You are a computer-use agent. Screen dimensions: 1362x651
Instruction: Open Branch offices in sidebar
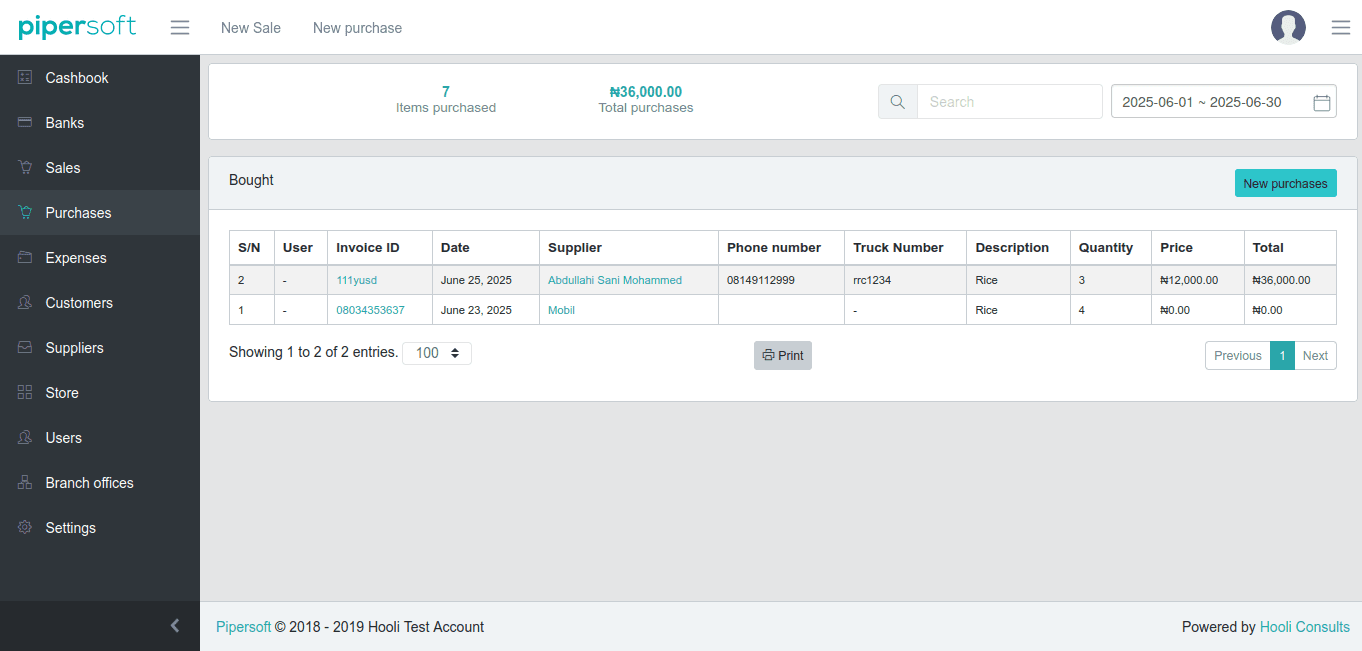click(100, 482)
